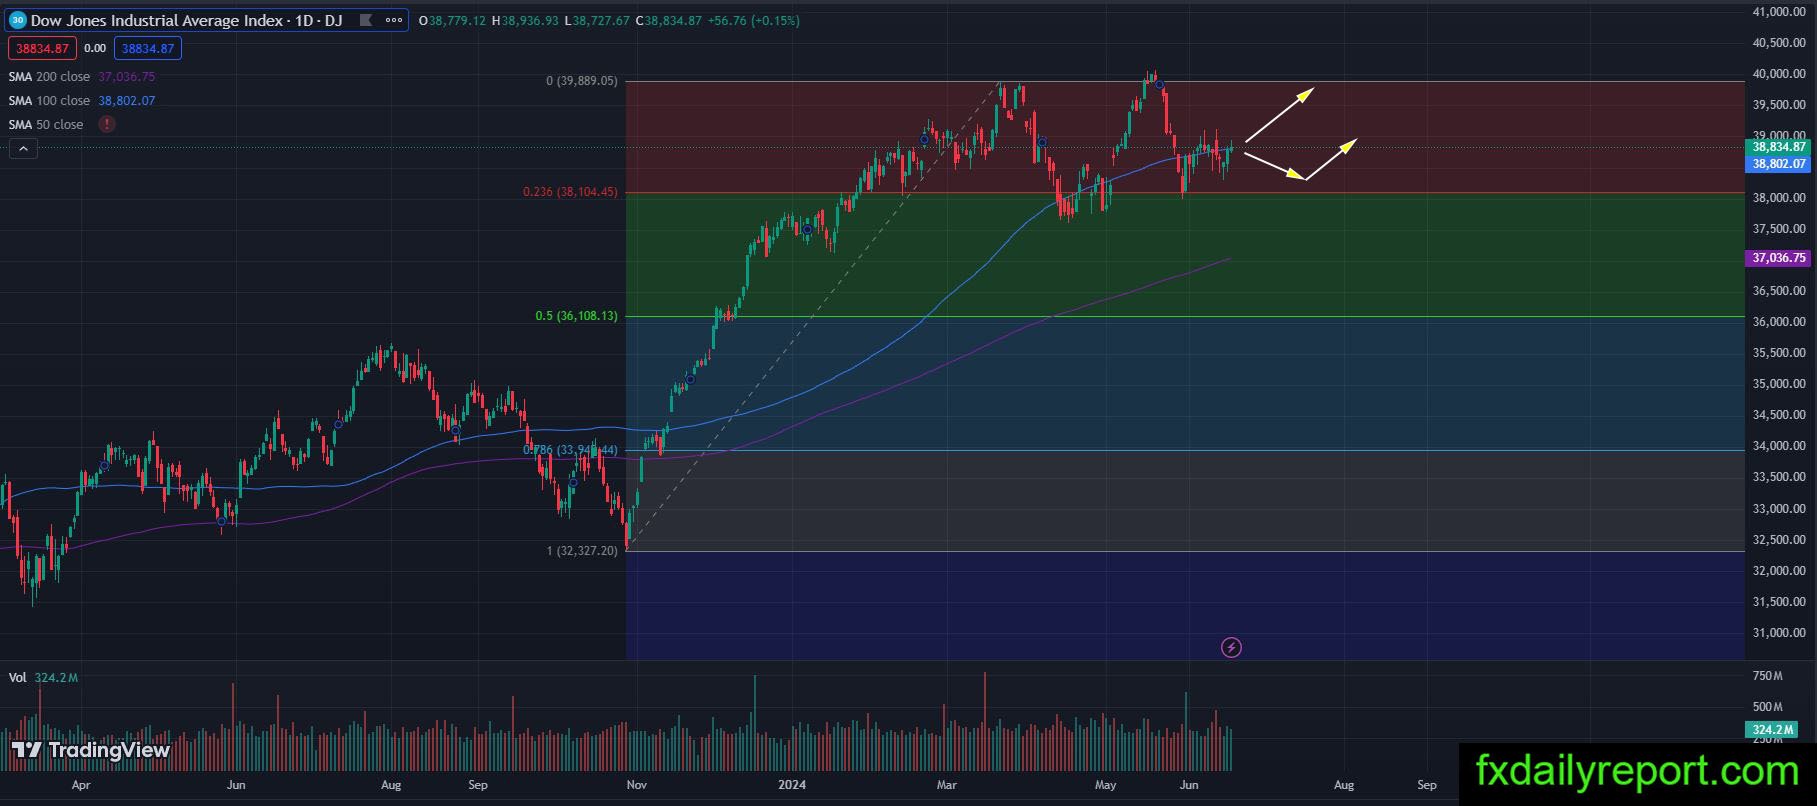Click the May label on the time axis
Viewport: 1817px width, 806px height.
click(x=1105, y=785)
